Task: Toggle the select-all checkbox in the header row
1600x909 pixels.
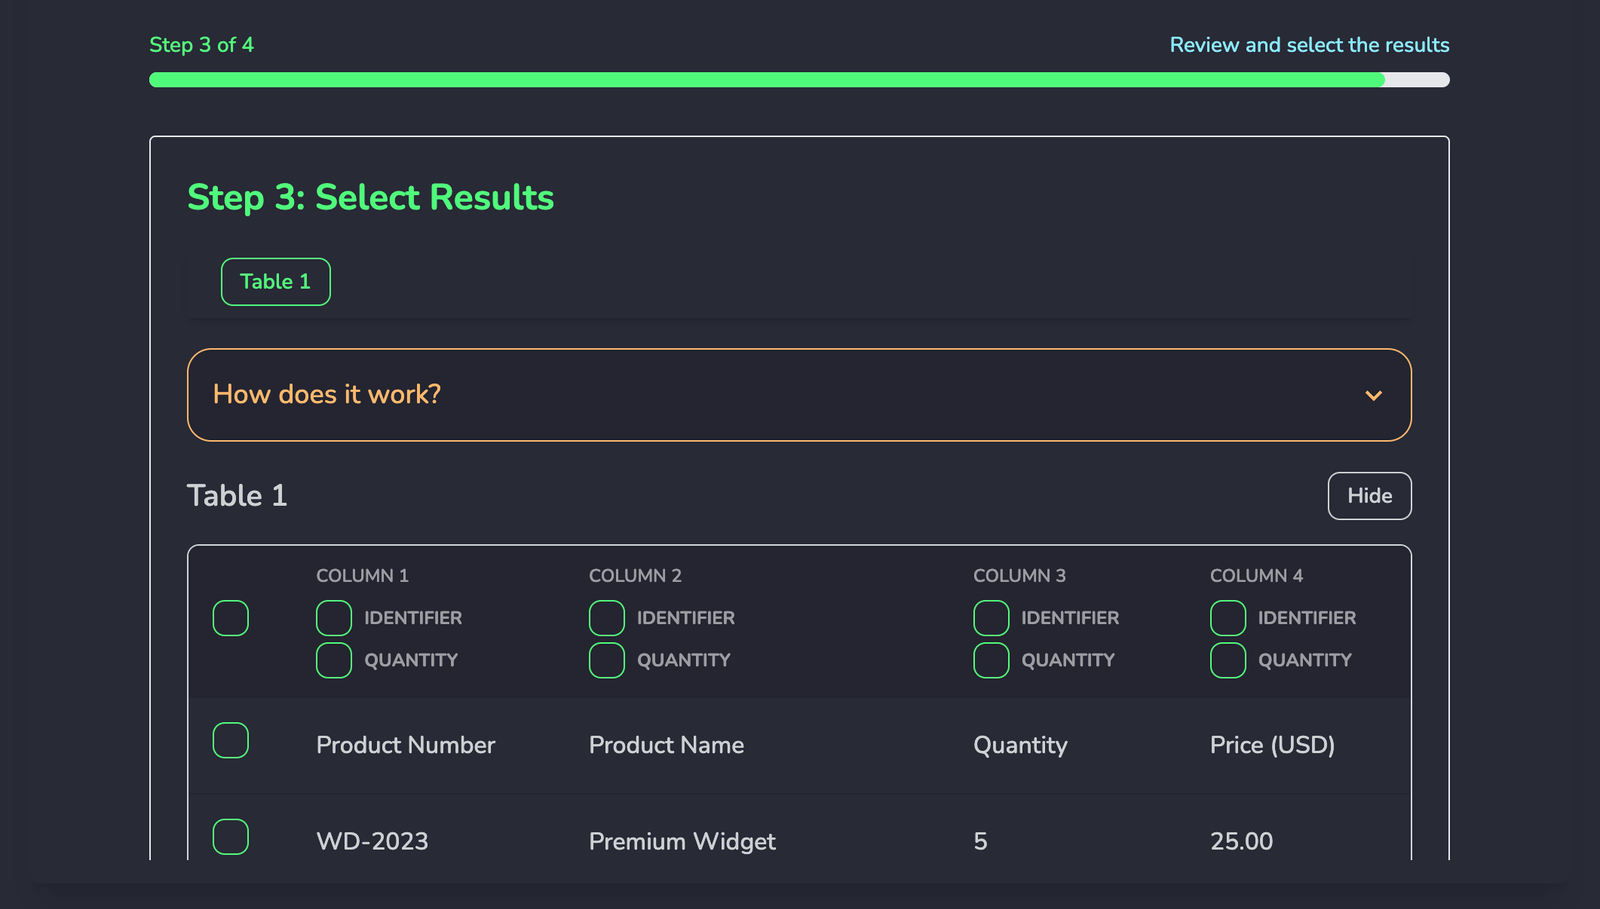Action: coord(230,618)
